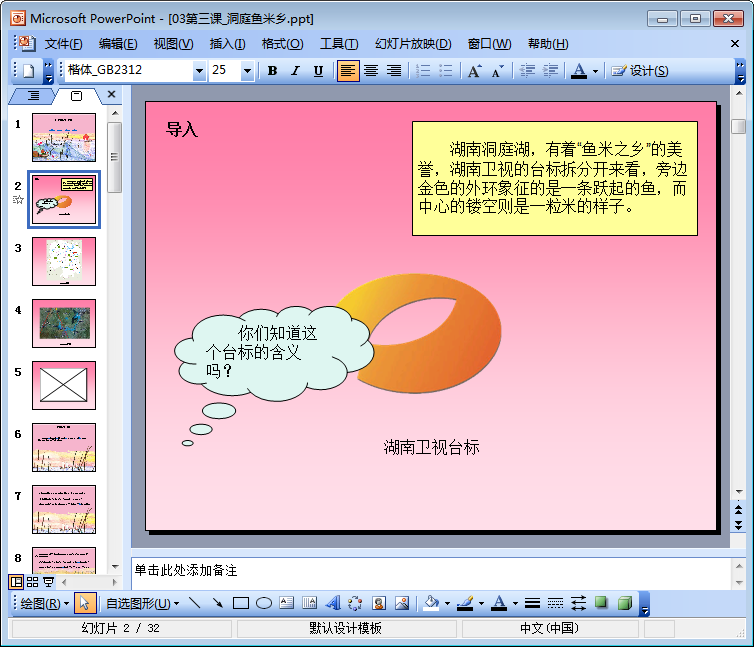Open the 工具(T) menu
This screenshot has height=647, width=754.
[x=339, y=44]
